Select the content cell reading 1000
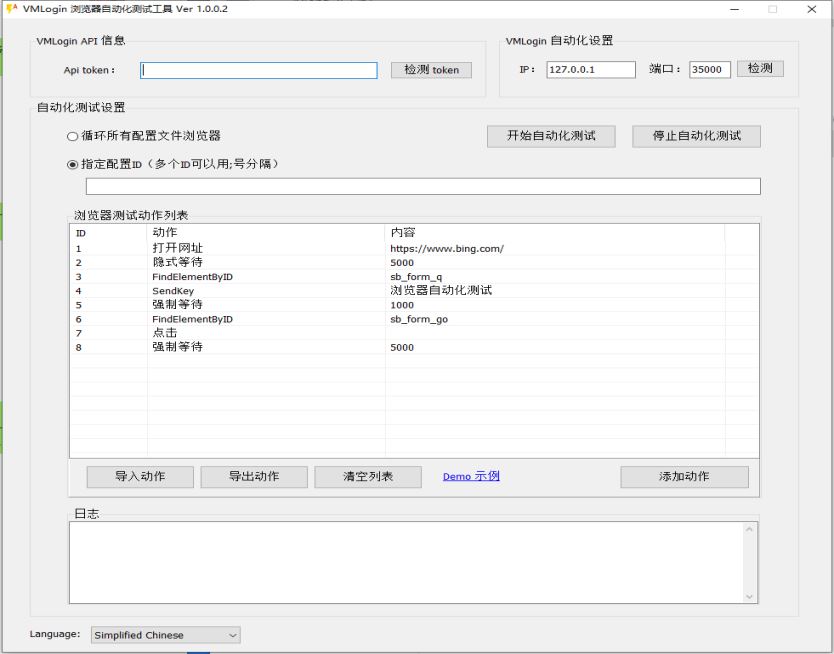 pyautogui.click(x=402, y=305)
